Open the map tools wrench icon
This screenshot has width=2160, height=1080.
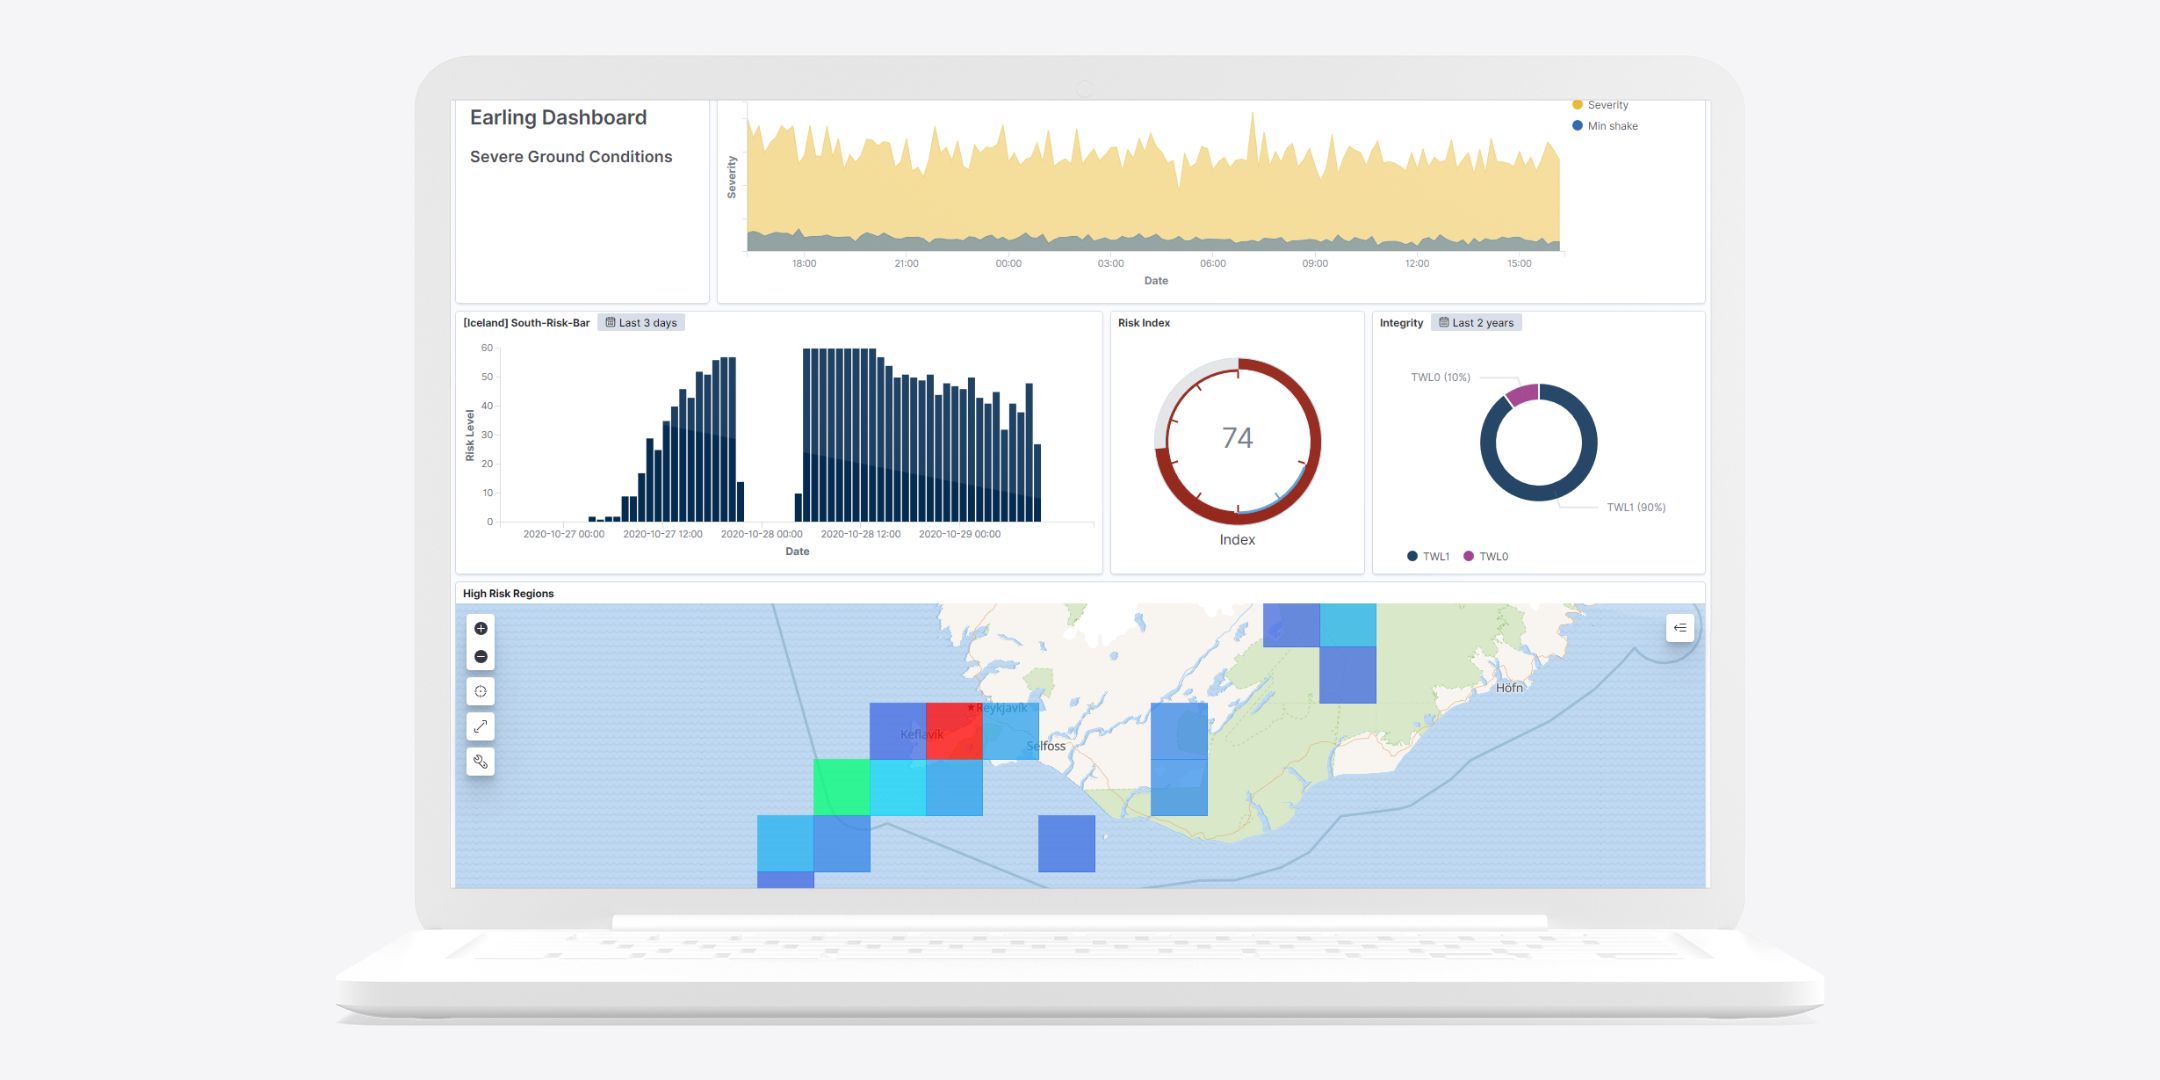click(481, 762)
